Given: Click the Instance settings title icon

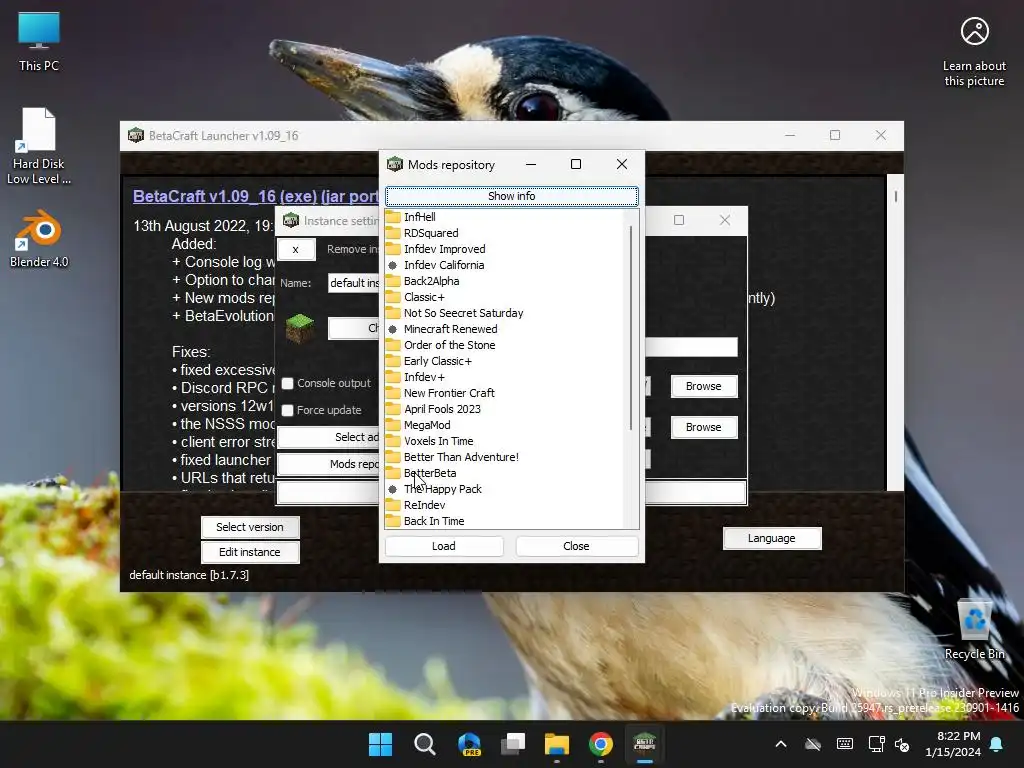Looking at the screenshot, I should click(x=291, y=221).
